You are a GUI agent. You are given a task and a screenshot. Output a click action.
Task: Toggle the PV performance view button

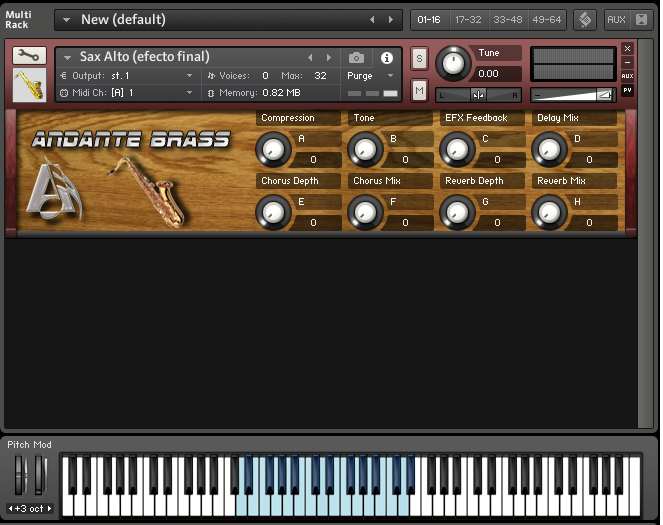[627, 90]
